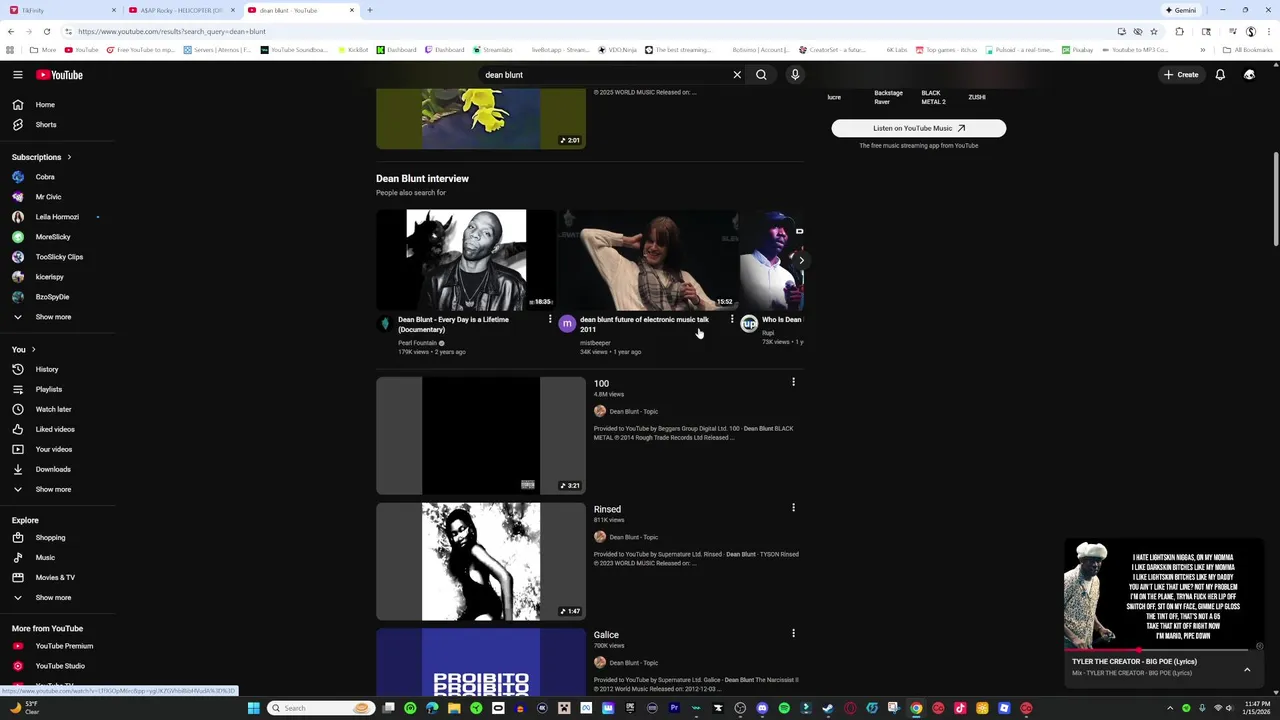
Task: Focus the Windows taskbar Search box
Action: (323, 708)
